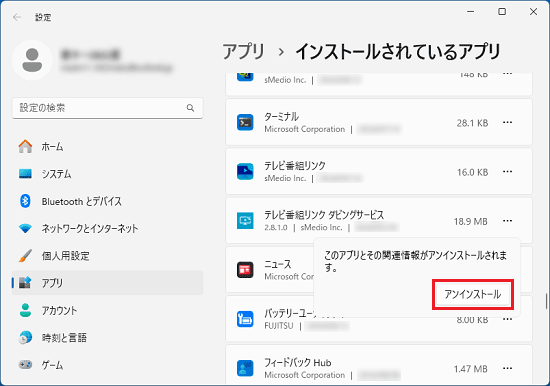
Task: Click the 1.47 MB size value
Action: (x=470, y=369)
